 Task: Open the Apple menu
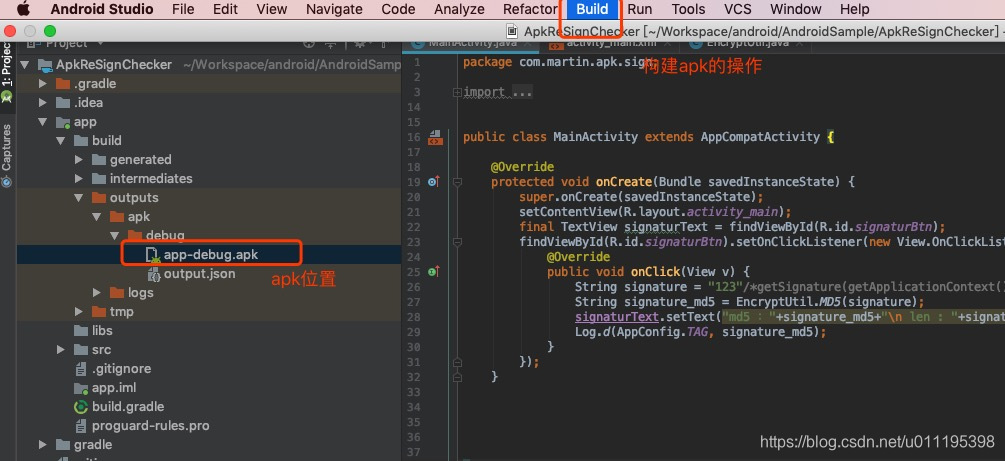24,9
